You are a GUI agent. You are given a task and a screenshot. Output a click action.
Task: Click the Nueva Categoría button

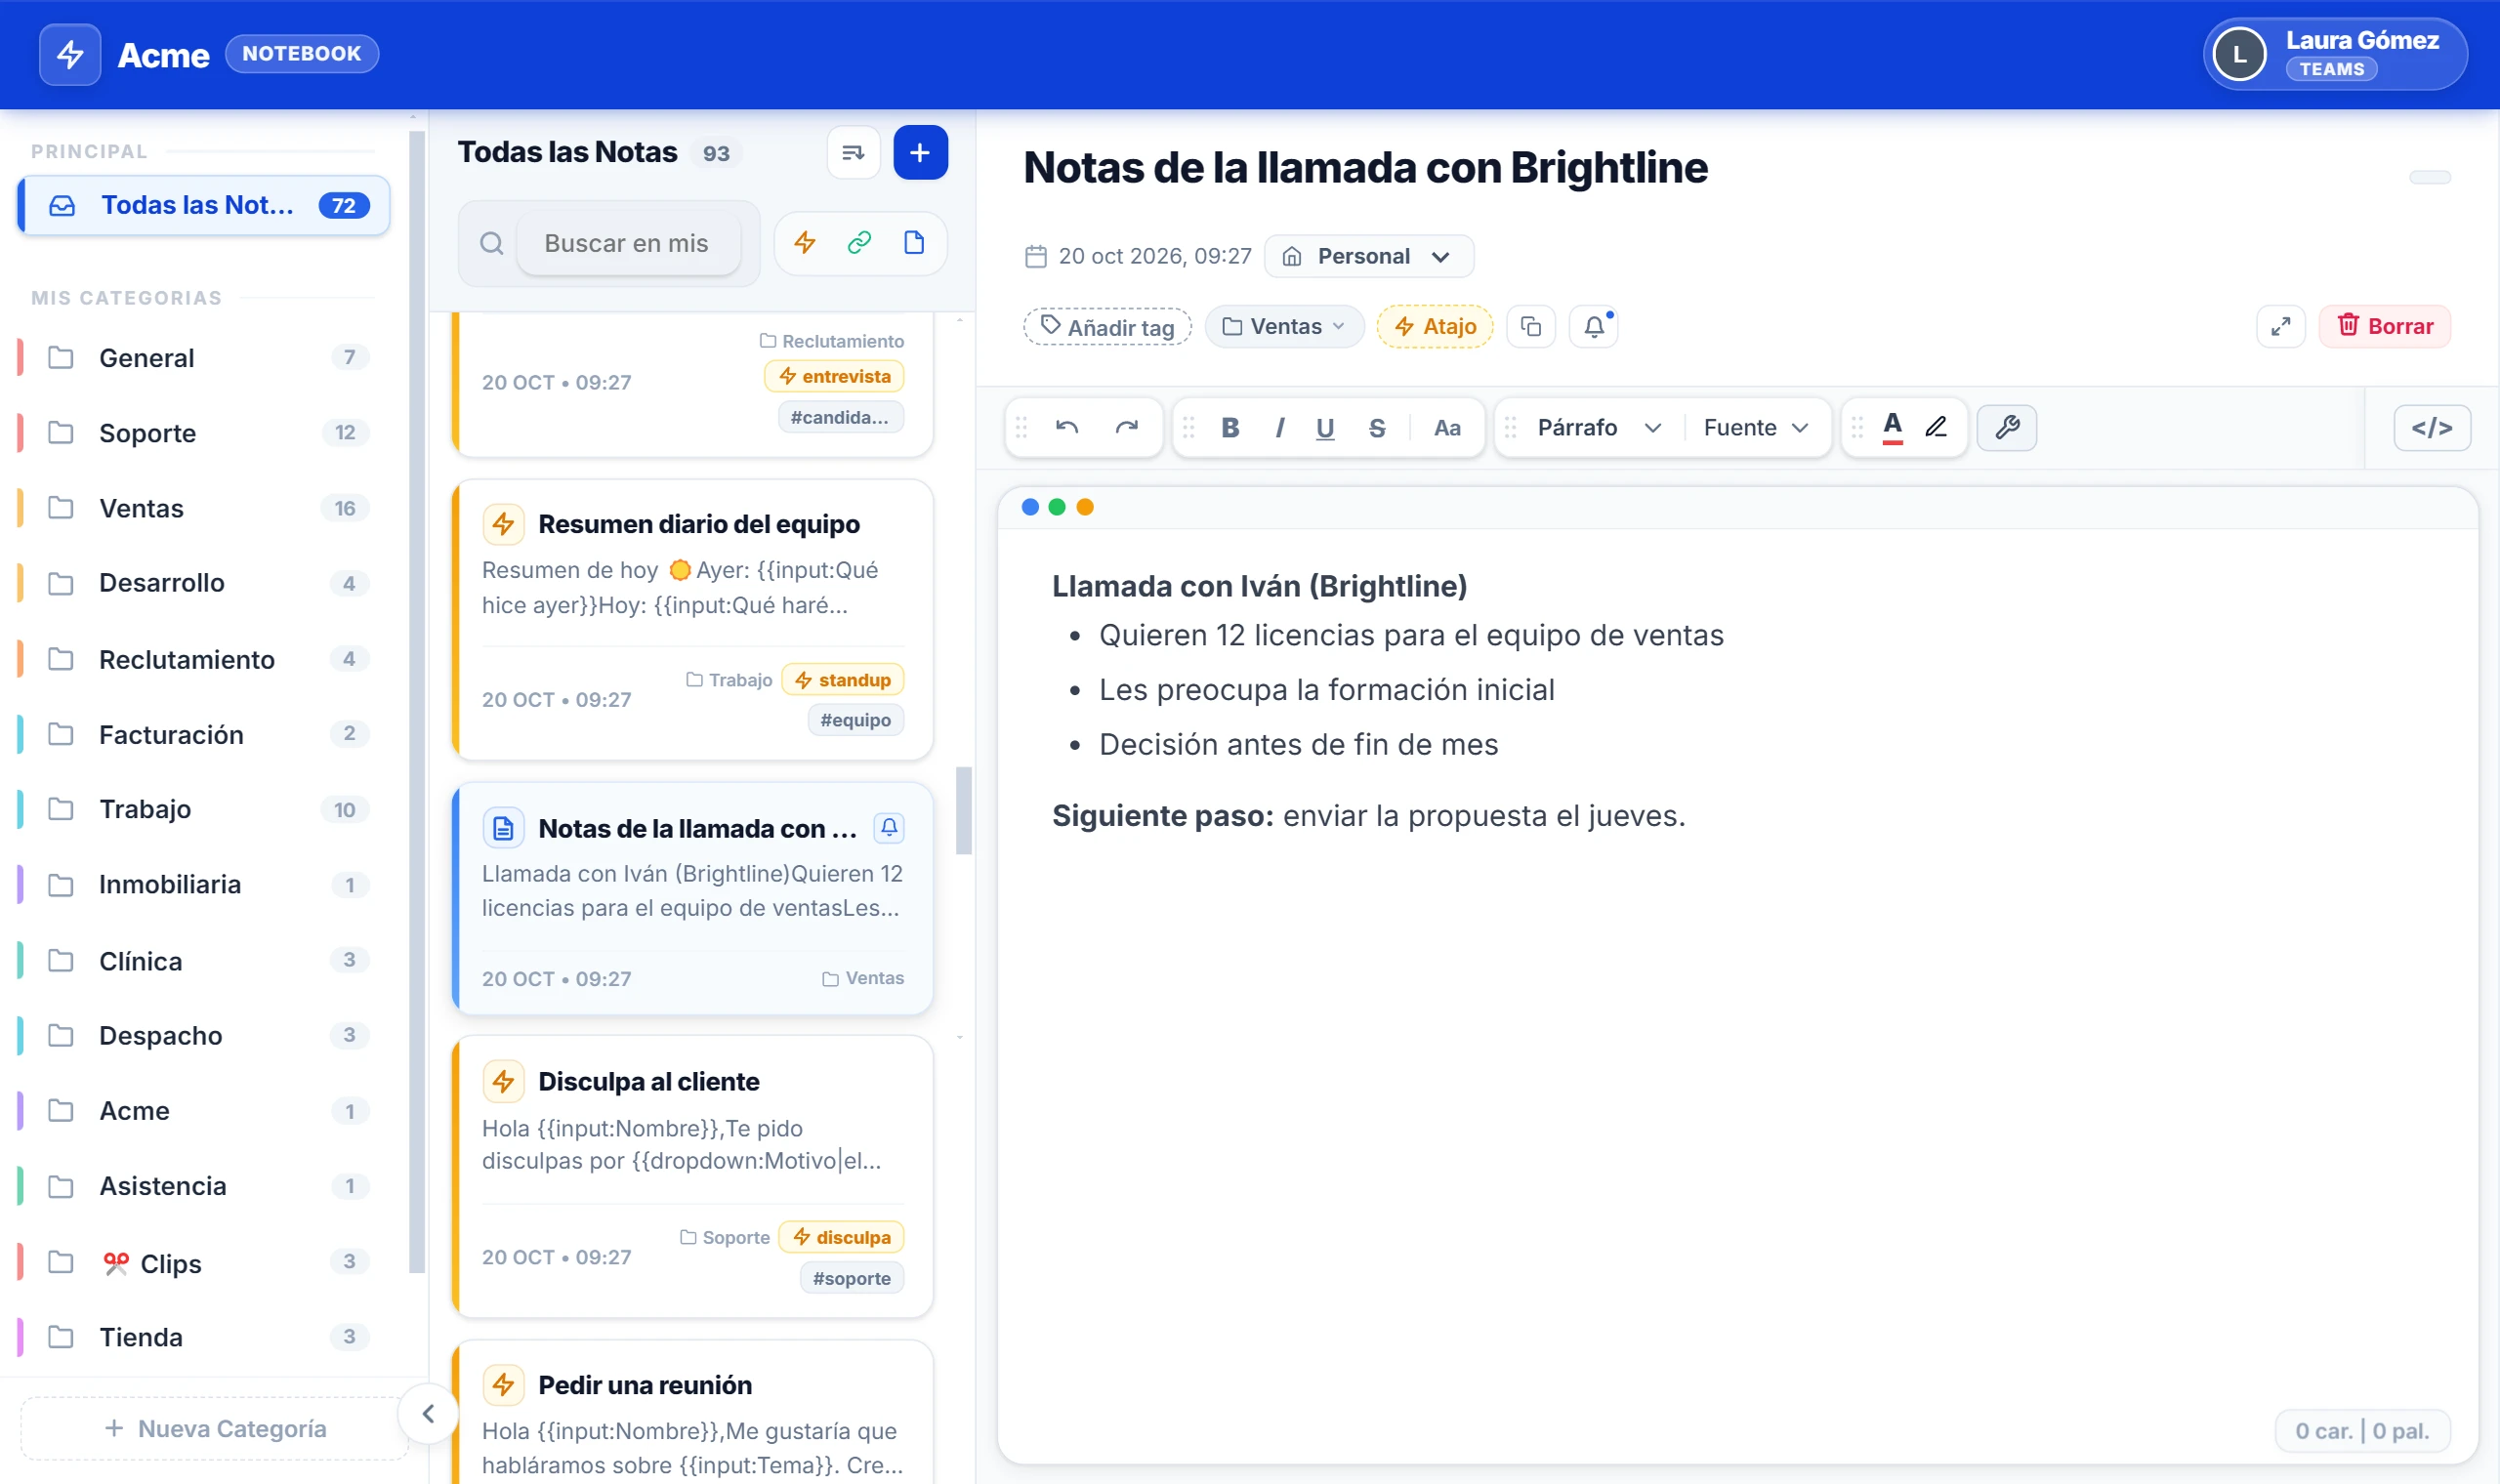click(x=214, y=1429)
